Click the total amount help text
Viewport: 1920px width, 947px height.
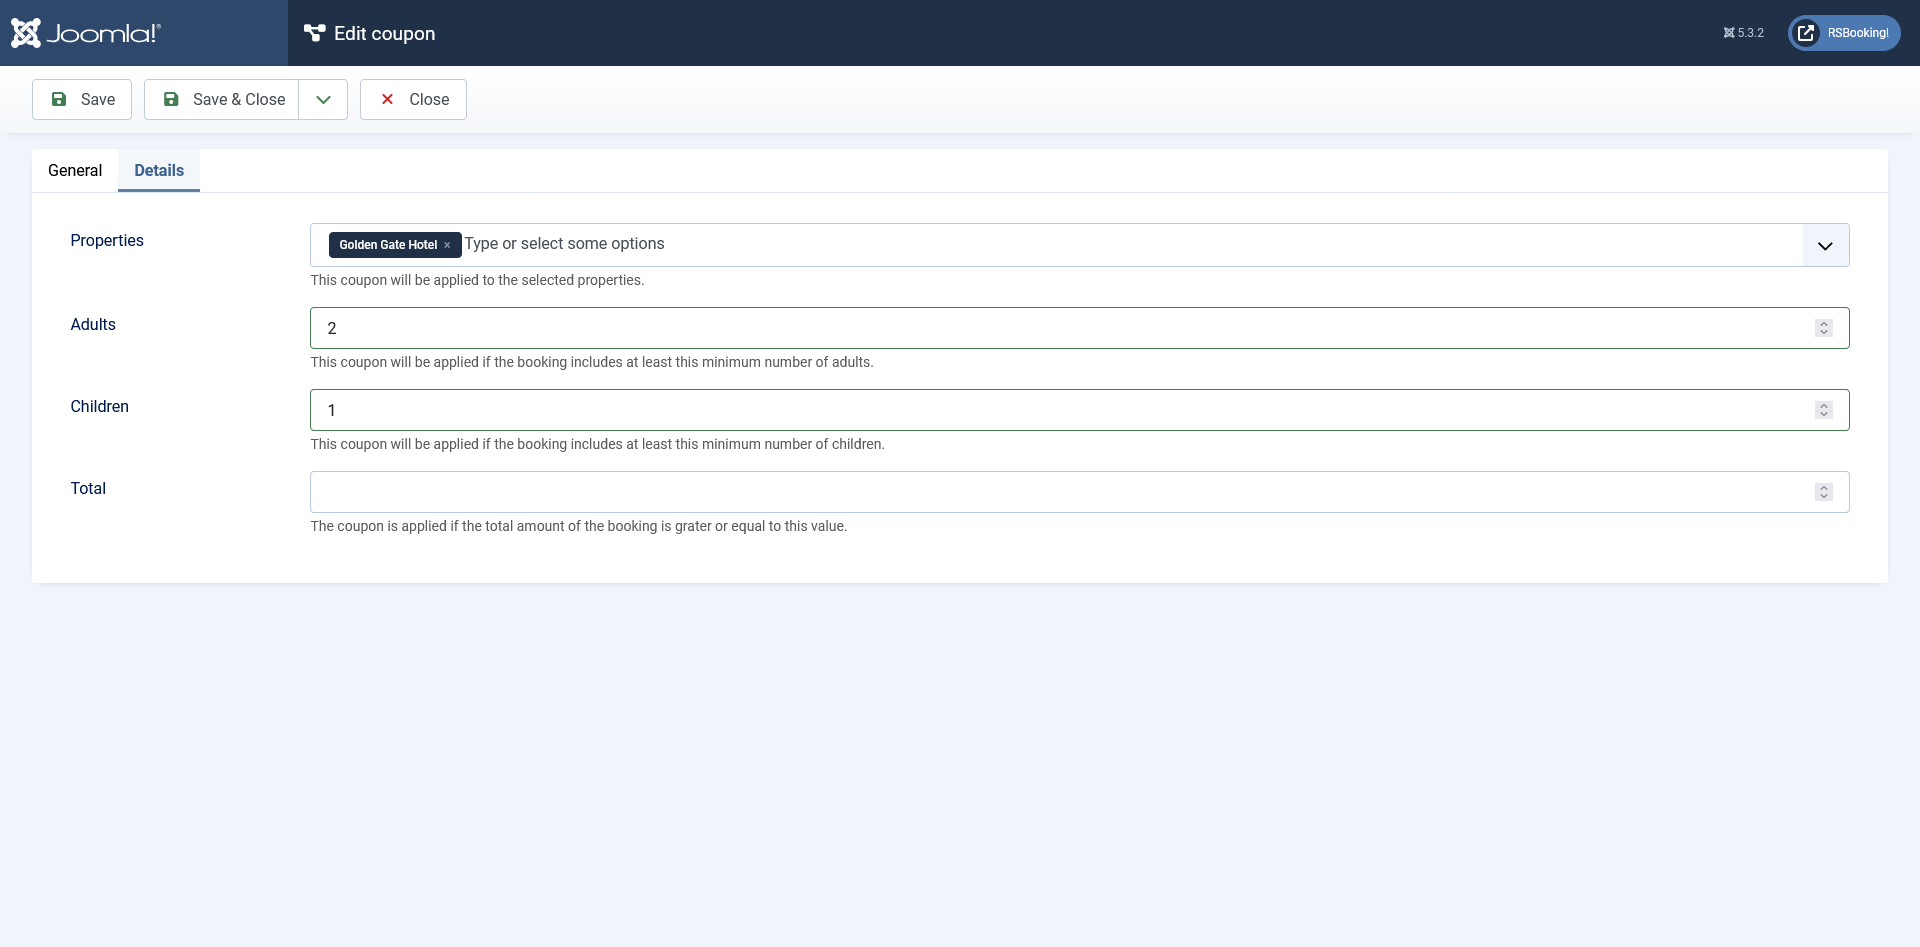click(578, 526)
